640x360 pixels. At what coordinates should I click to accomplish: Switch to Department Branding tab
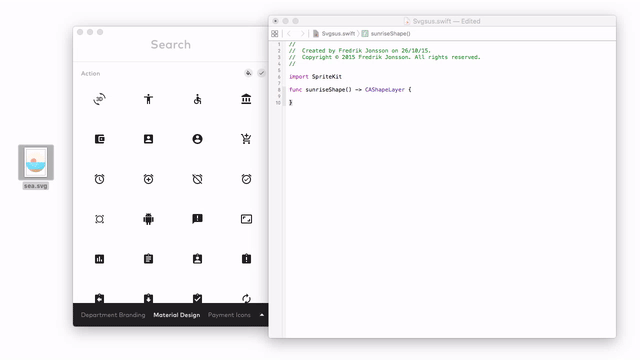click(x=113, y=315)
